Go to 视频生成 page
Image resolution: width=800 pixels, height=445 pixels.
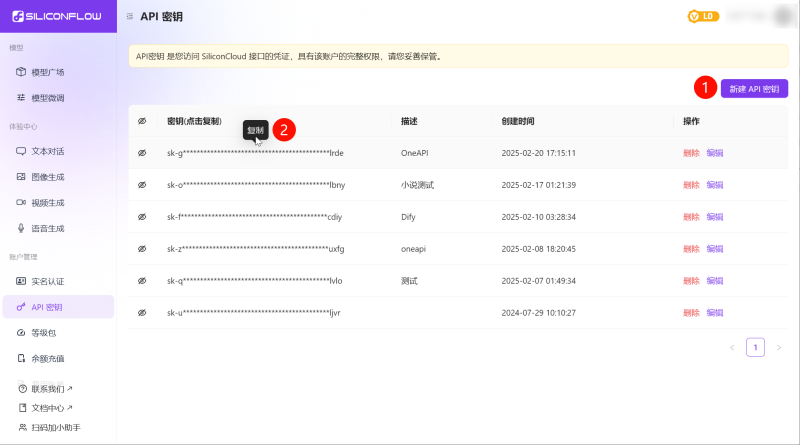(x=47, y=202)
